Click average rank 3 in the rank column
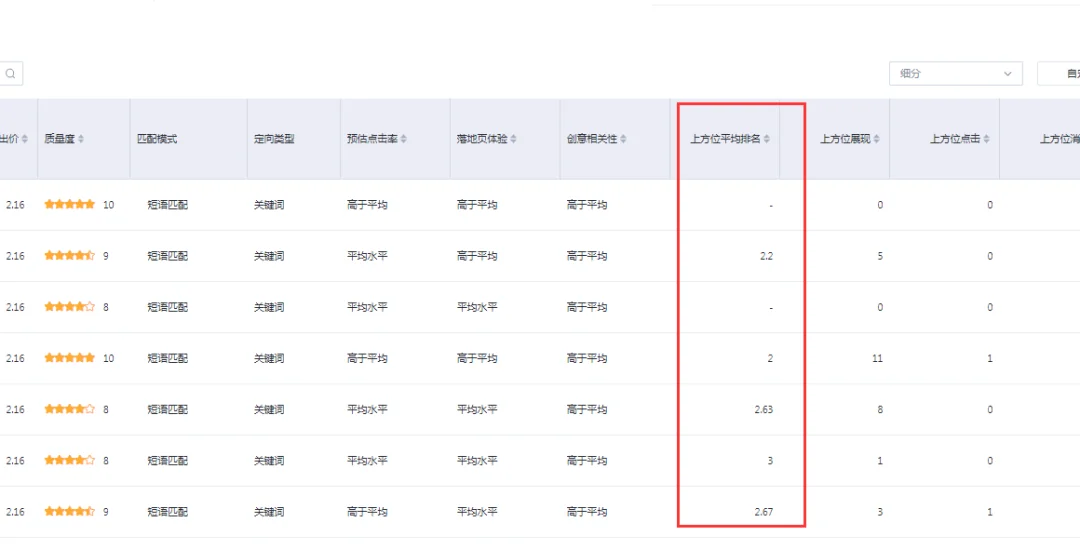This screenshot has width=1080, height=549. coord(770,461)
